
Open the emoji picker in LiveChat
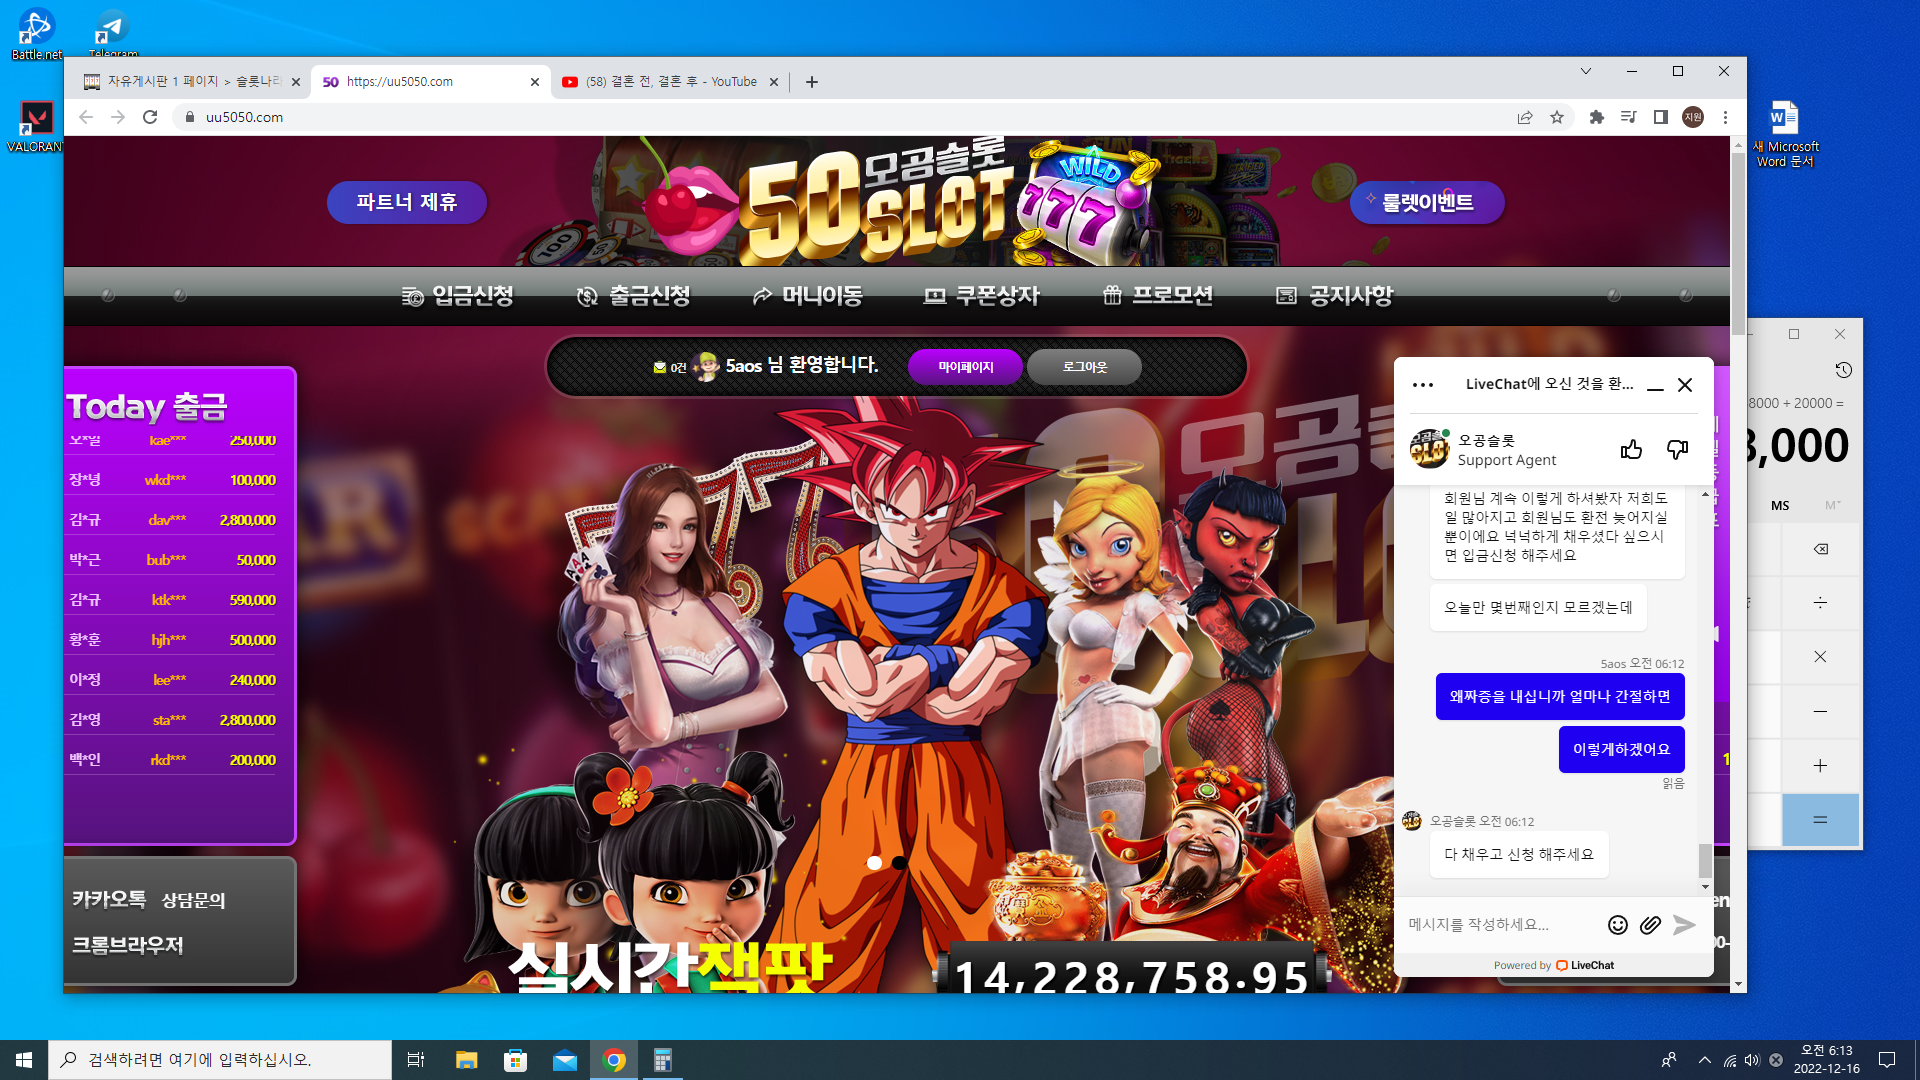point(1617,925)
